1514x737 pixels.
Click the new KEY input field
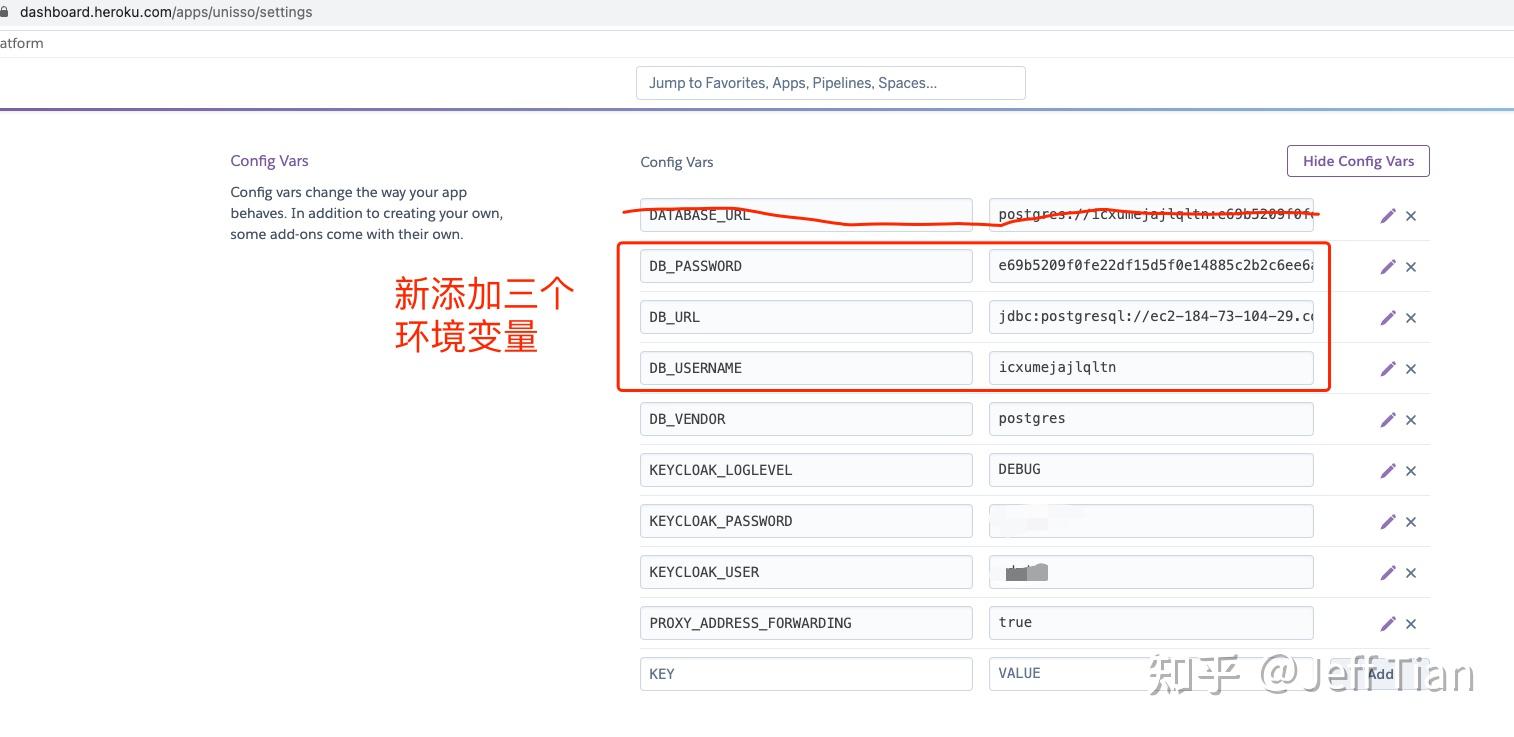806,674
